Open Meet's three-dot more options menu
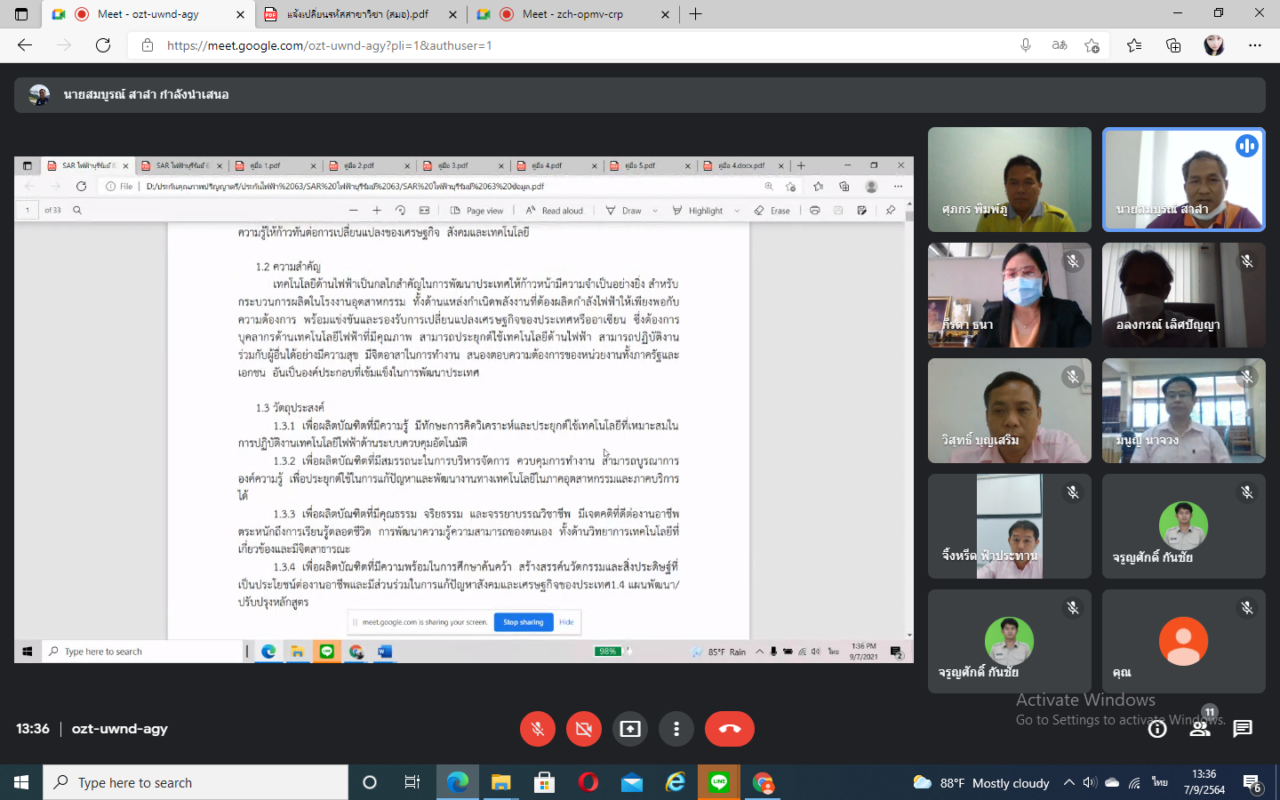The image size is (1280, 800). click(677, 729)
